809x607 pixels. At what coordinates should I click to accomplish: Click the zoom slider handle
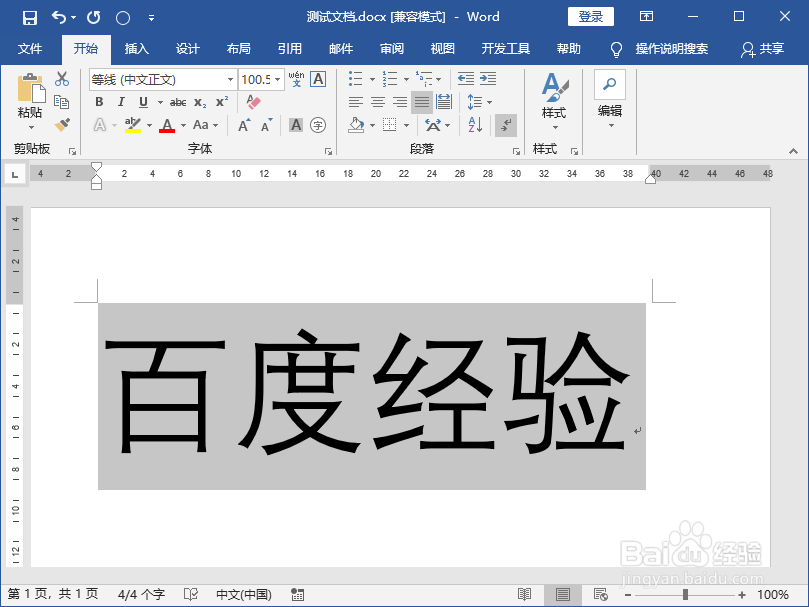pyautogui.click(x=685, y=595)
